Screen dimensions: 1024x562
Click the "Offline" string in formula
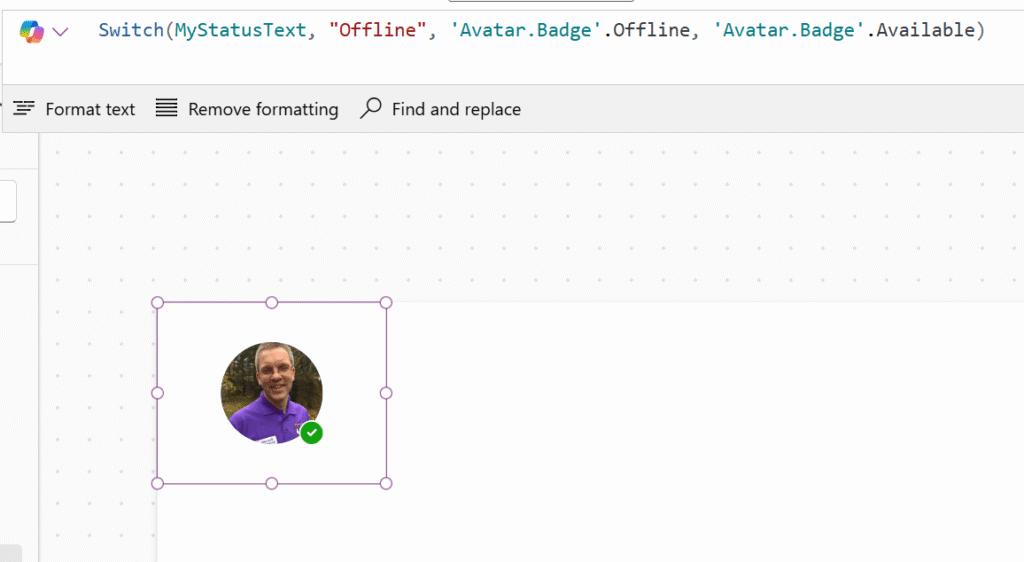point(377,30)
